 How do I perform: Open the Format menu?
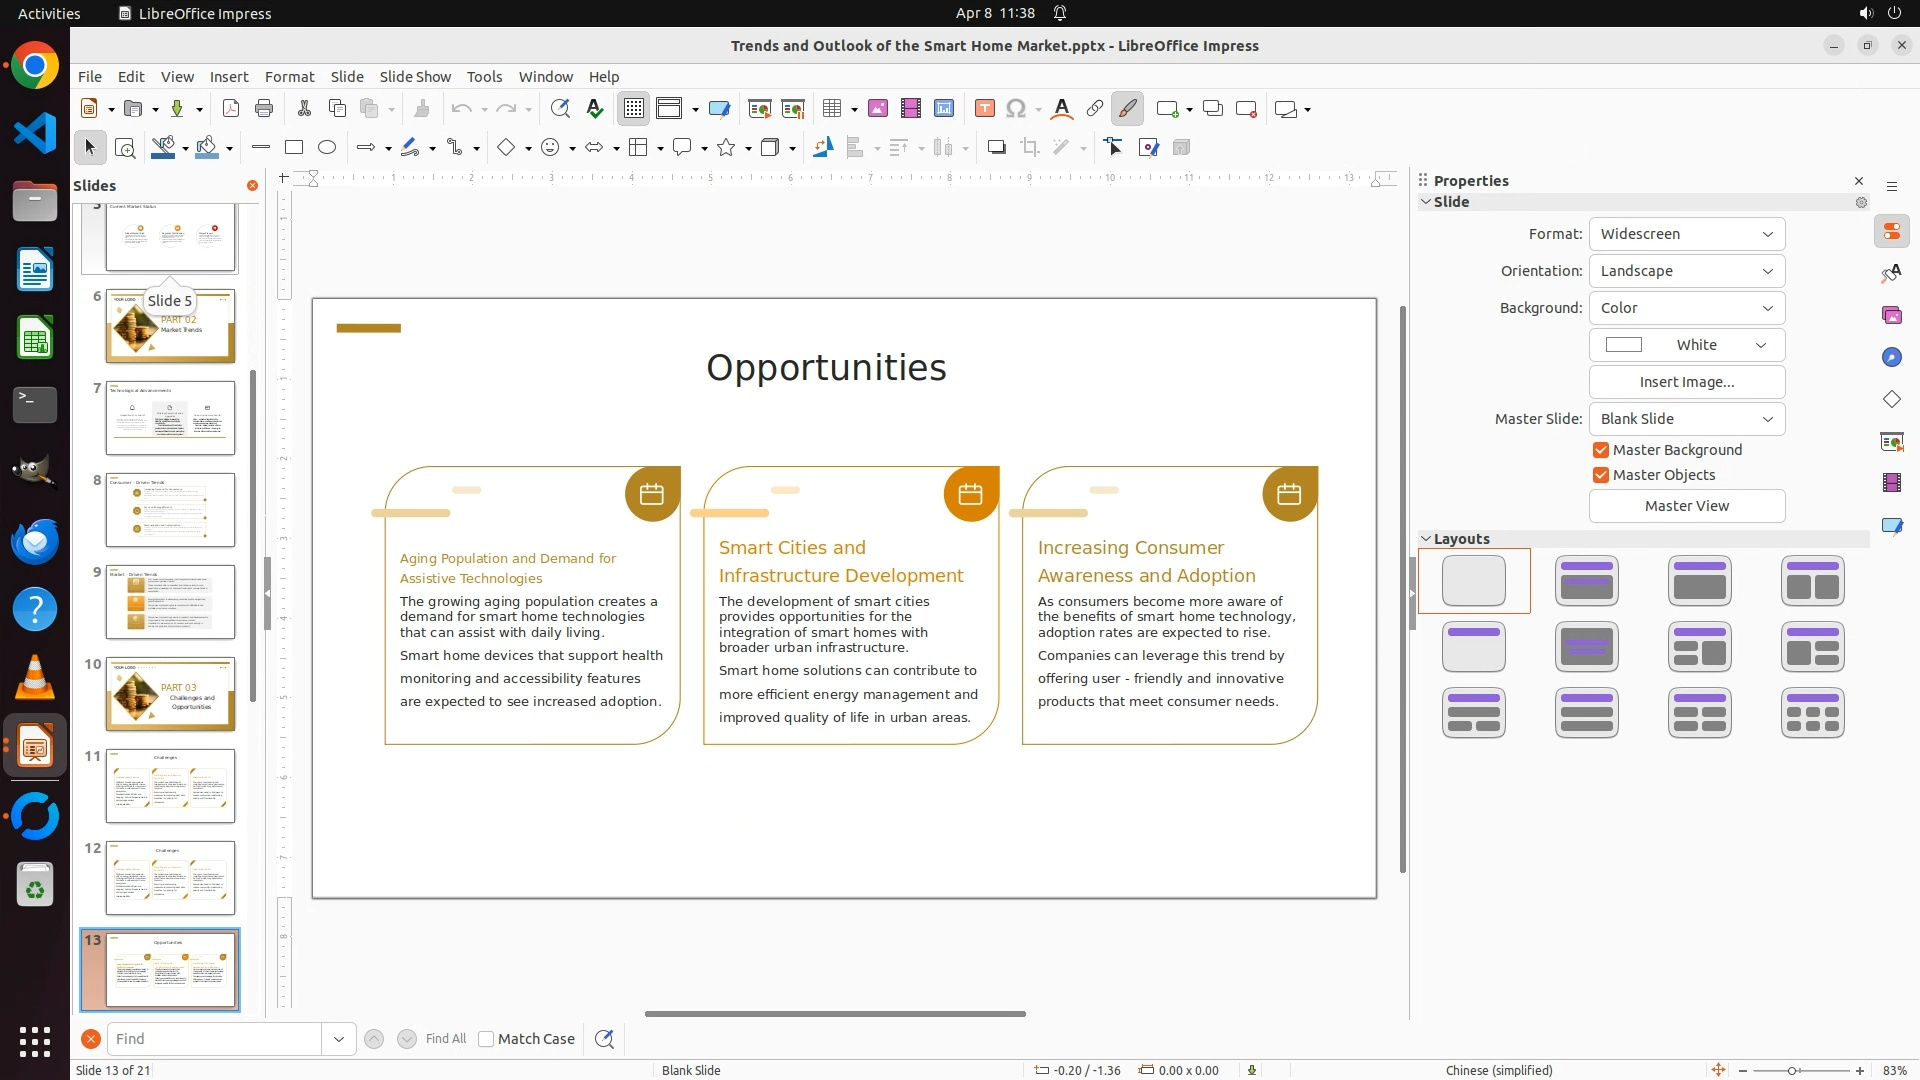(289, 77)
